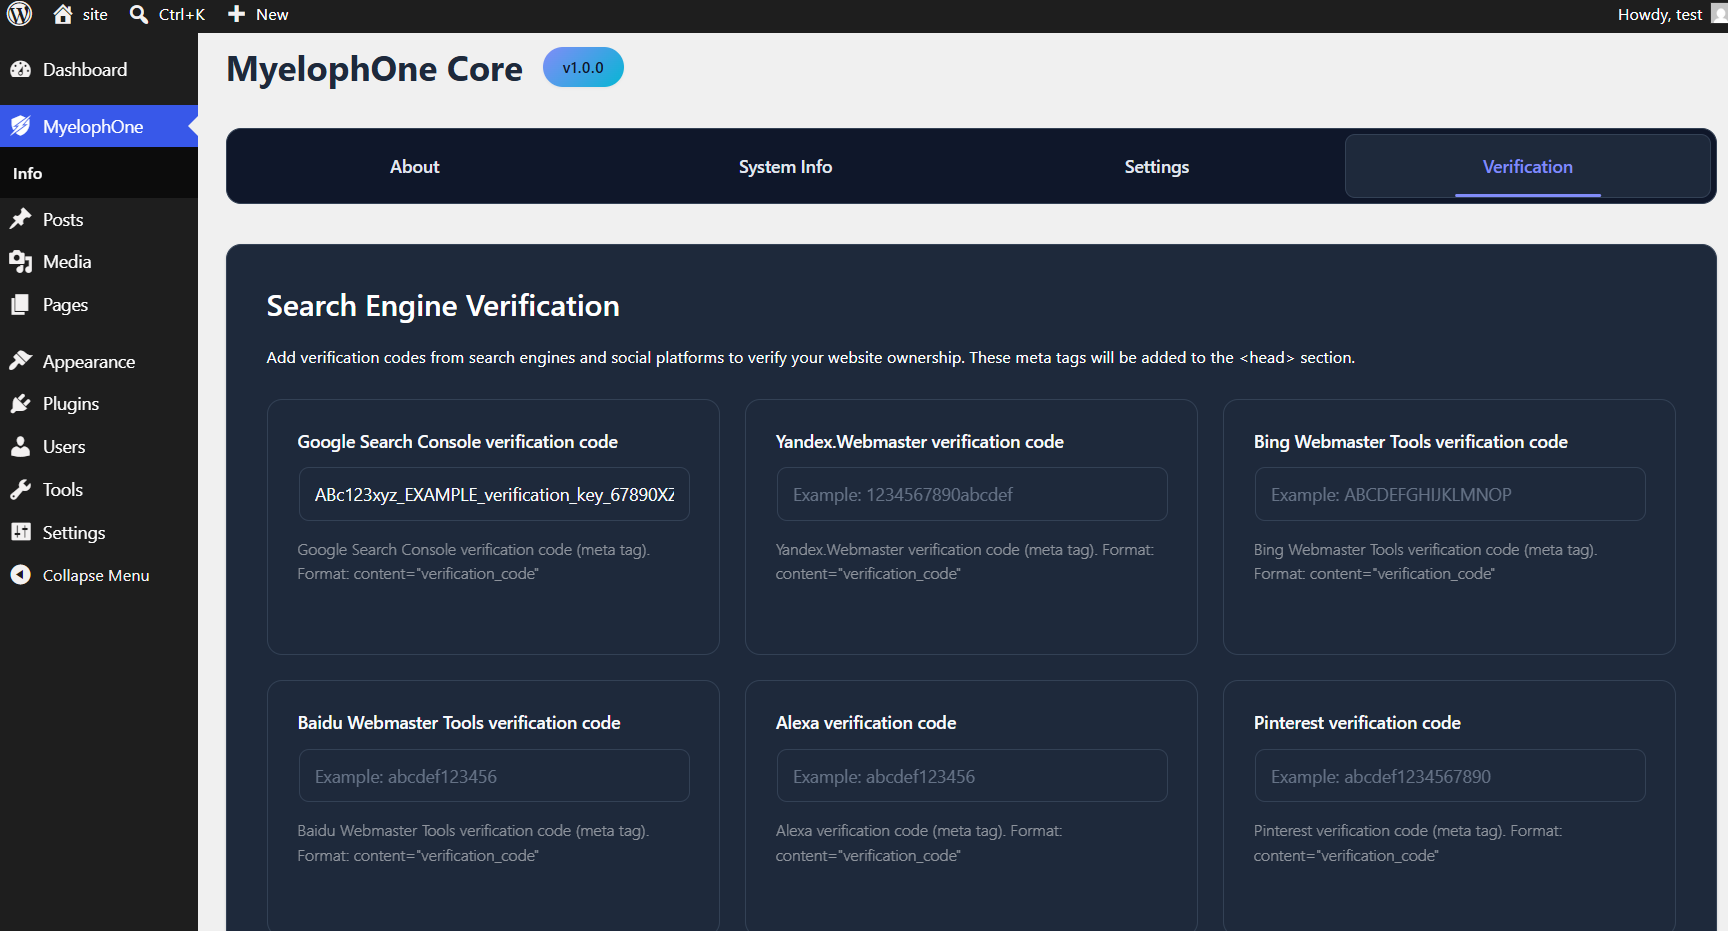Click the intro text starting 'Add verification codes'
Viewport: 1728px width, 931px height.
811,358
